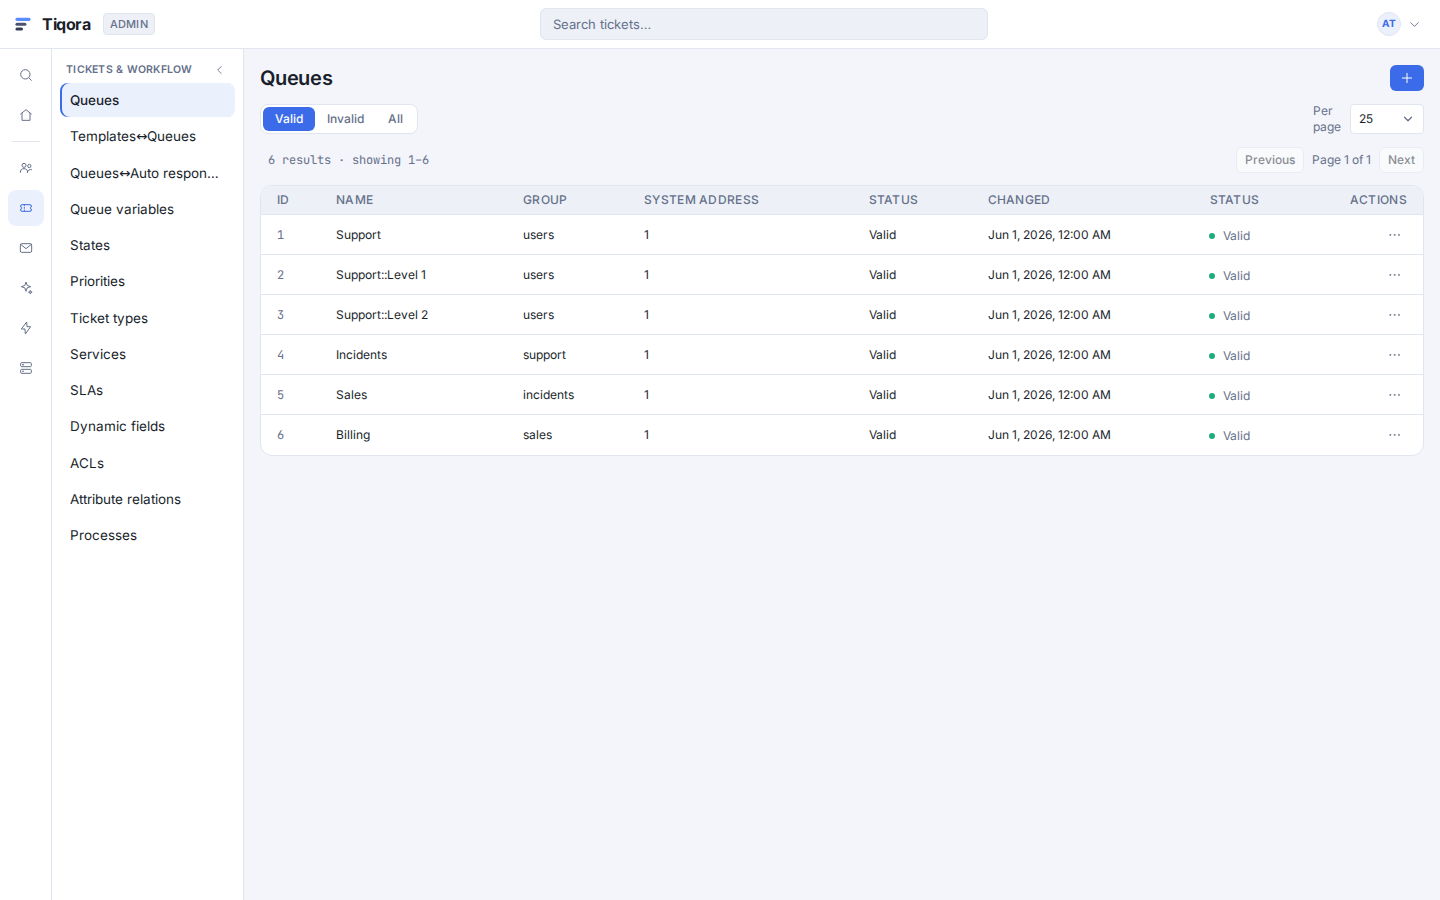The width and height of the screenshot is (1440, 900).
Task: Open Processes in the sidebar
Action: 147,535
